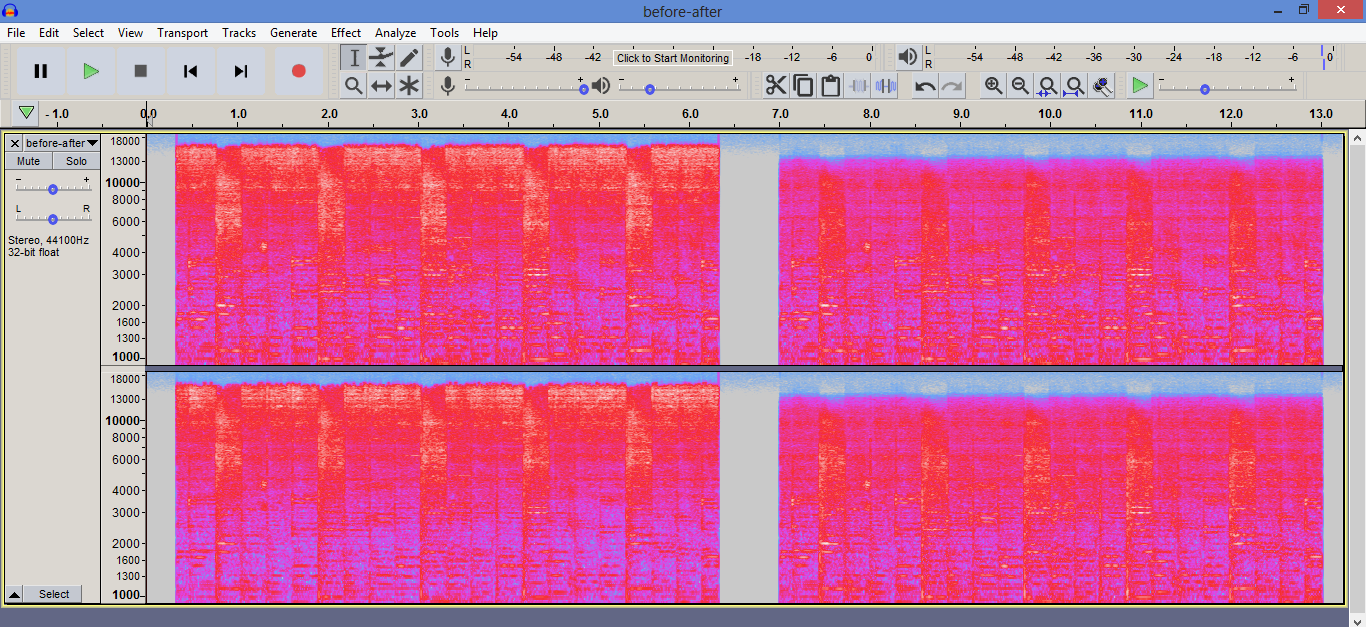Mute the before-after track
The image size is (1366, 627).
coord(29,161)
